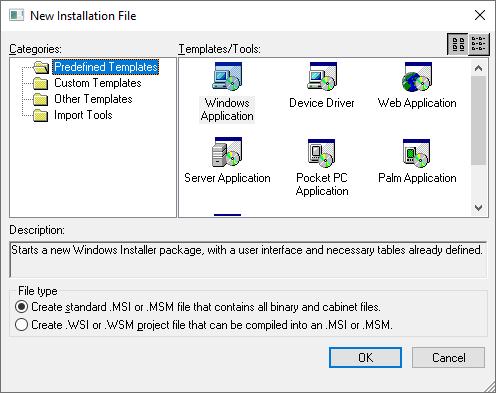This screenshot has height=393, width=496.
Task: Switch to large icons view
Action: (x=458, y=44)
